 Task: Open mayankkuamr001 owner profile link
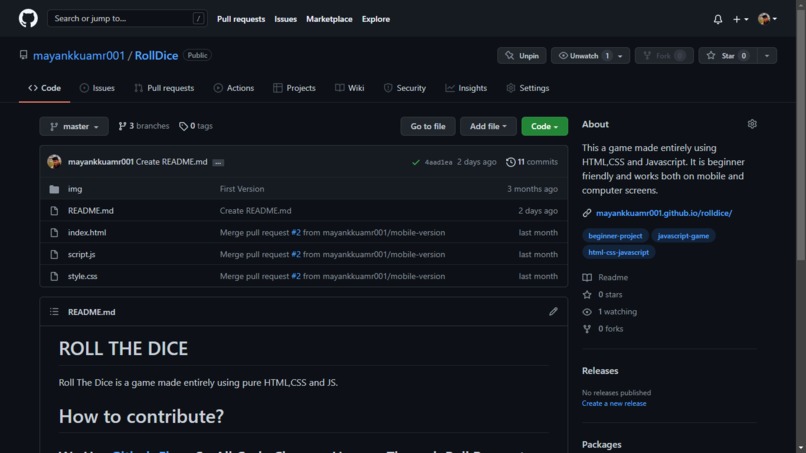pos(79,56)
